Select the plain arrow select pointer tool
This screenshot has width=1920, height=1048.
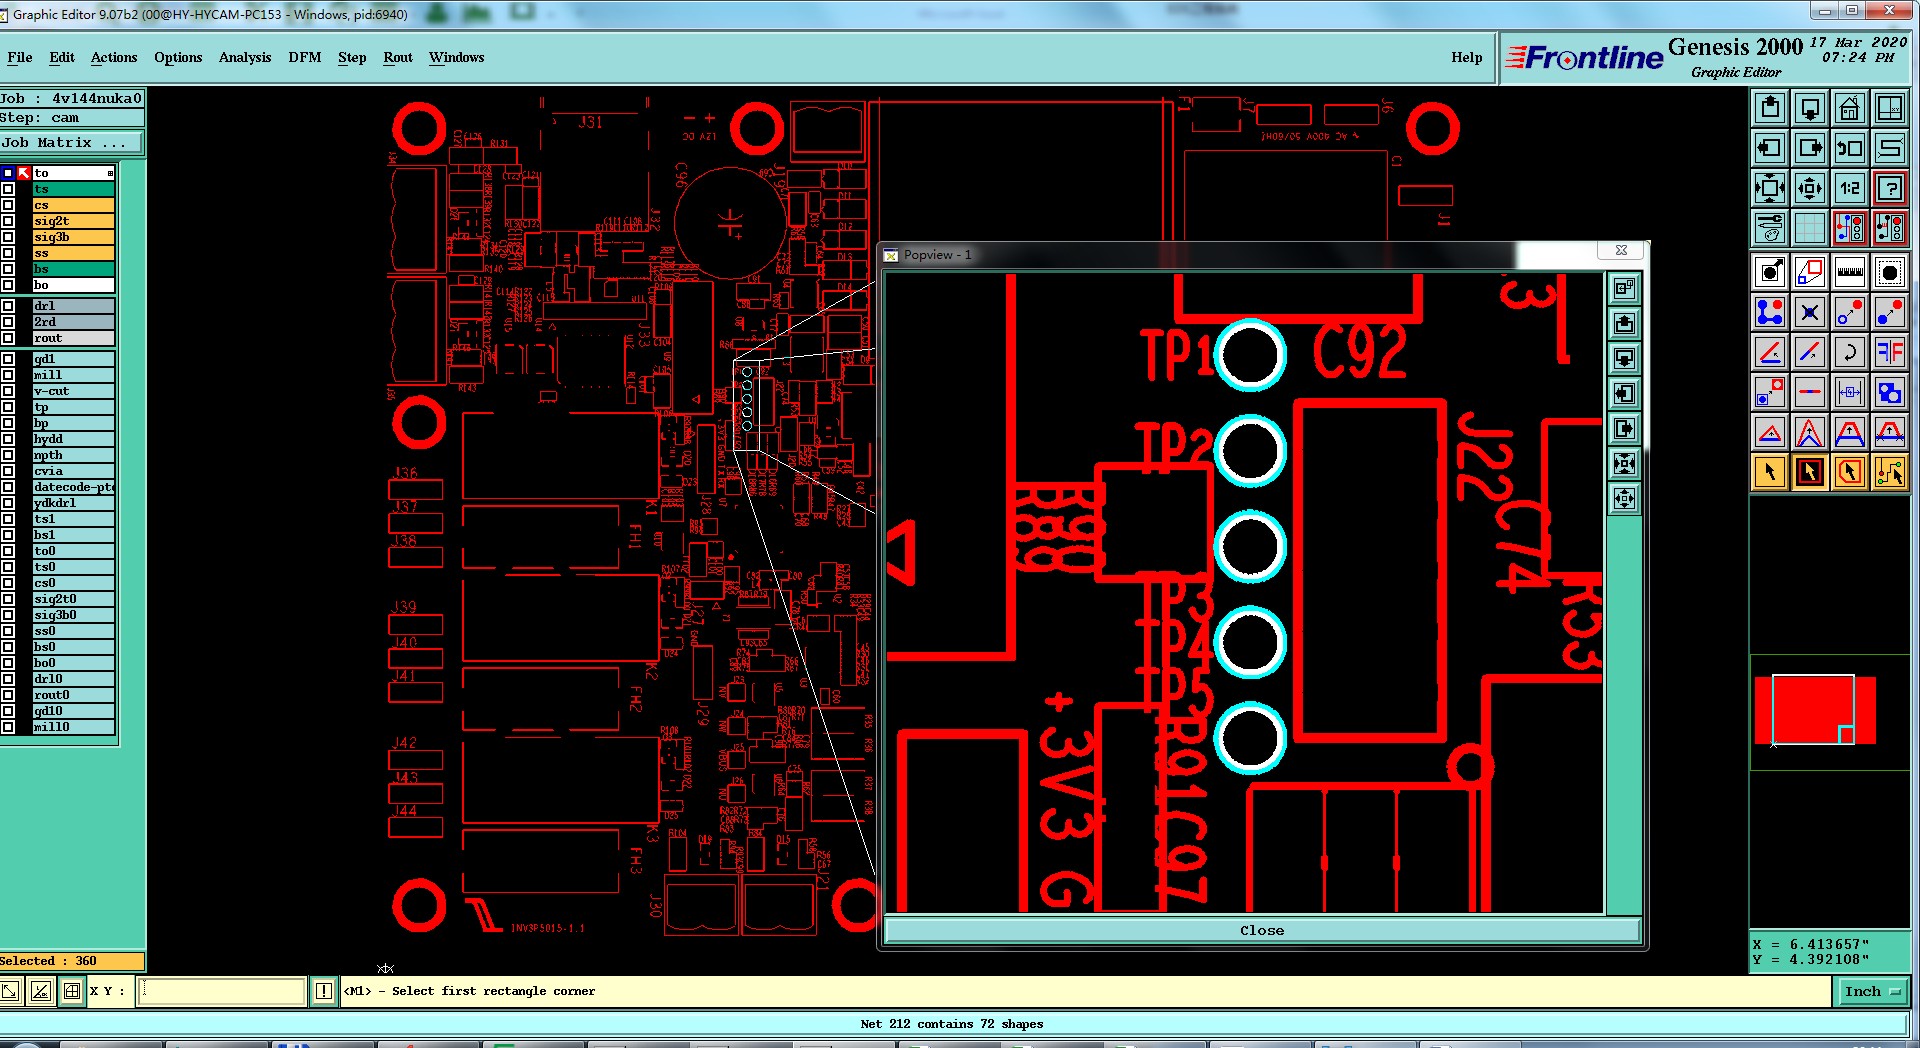(1769, 472)
